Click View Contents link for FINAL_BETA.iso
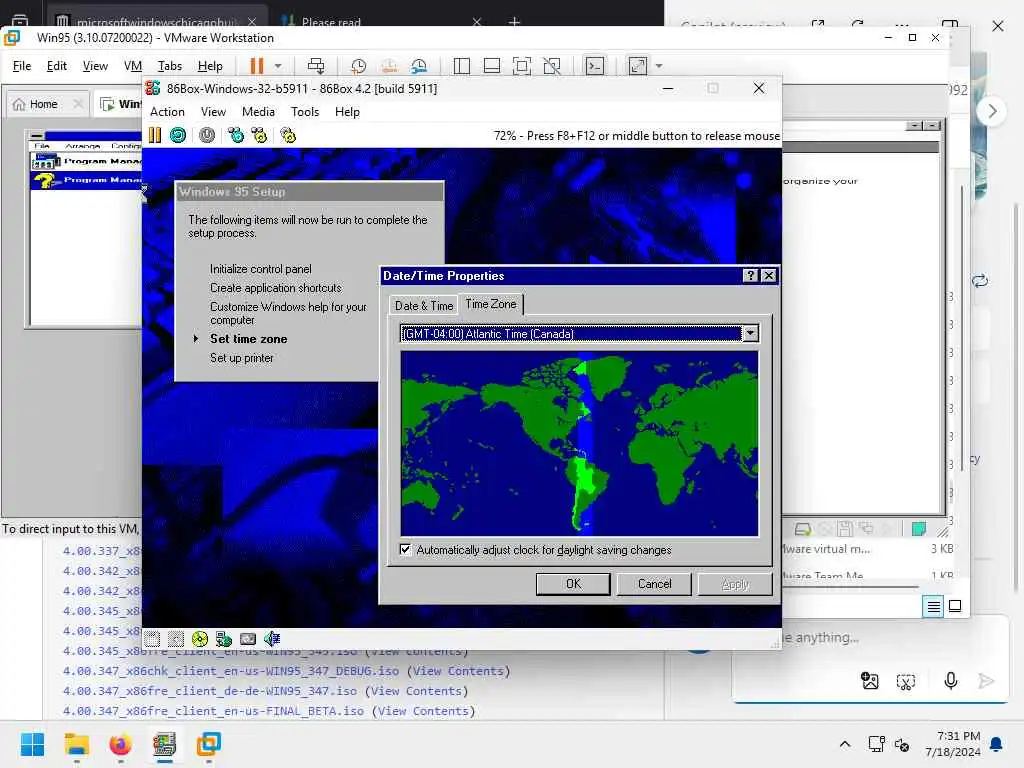The height and width of the screenshot is (768, 1024). coord(423,711)
